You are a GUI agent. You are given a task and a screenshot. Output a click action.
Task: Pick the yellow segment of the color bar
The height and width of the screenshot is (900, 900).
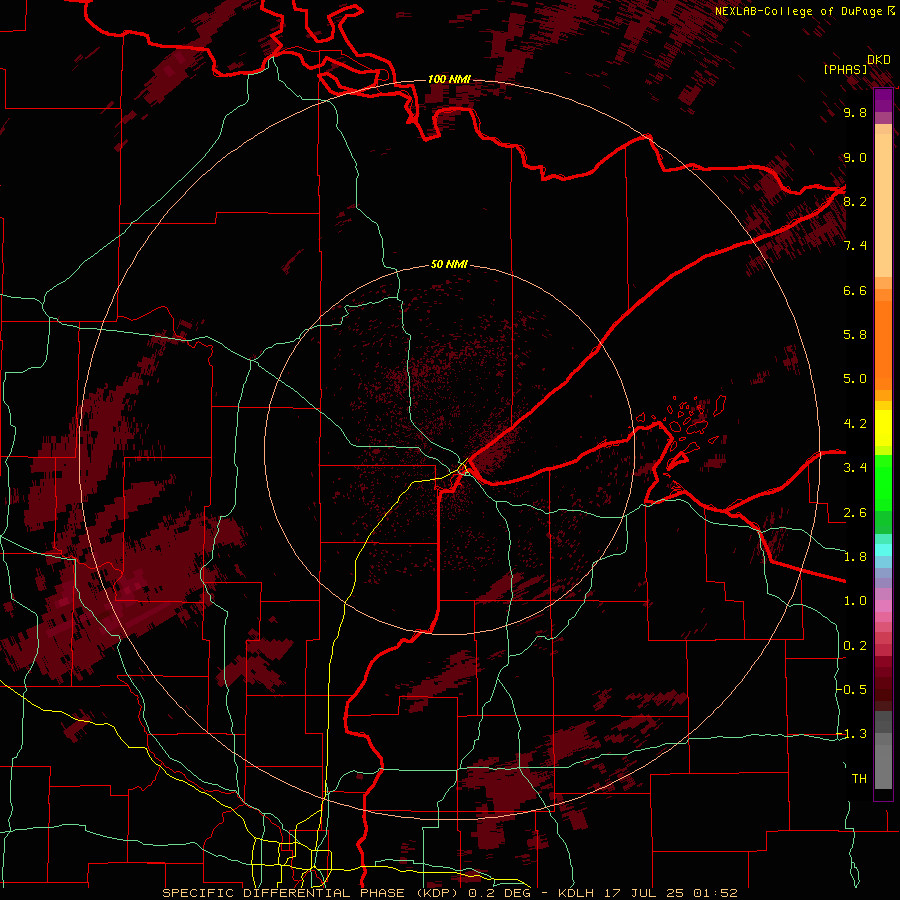(883, 428)
